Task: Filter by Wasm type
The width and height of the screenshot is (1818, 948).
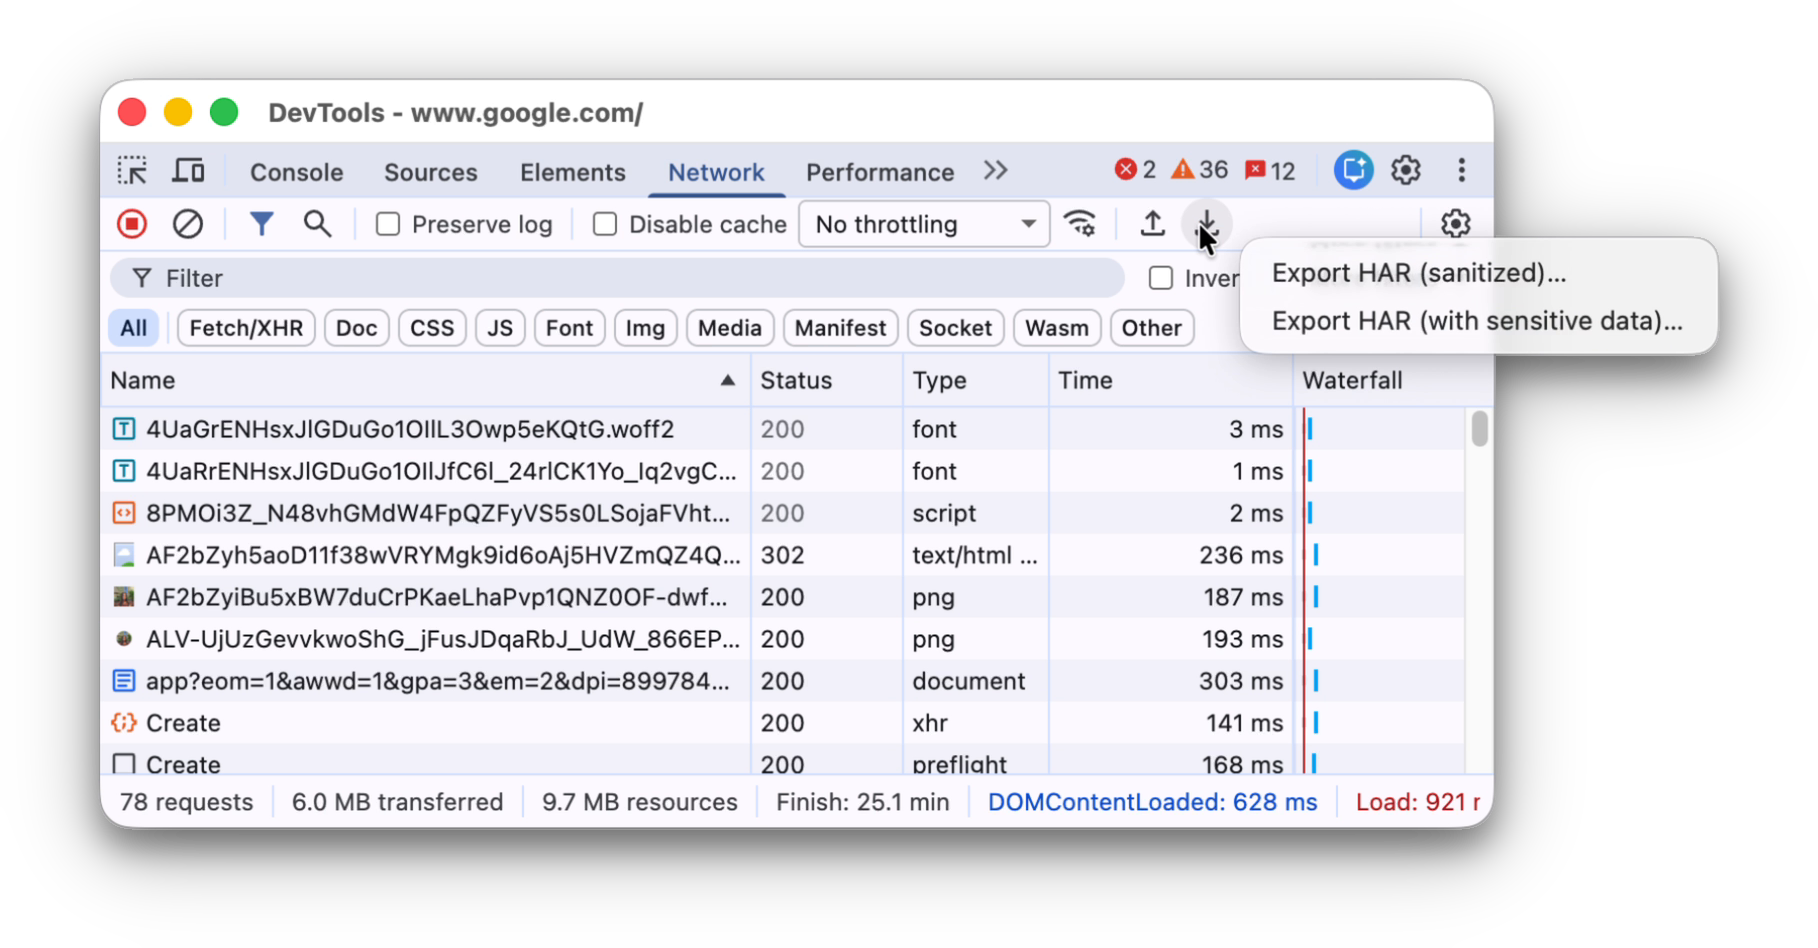Action: pos(1057,328)
